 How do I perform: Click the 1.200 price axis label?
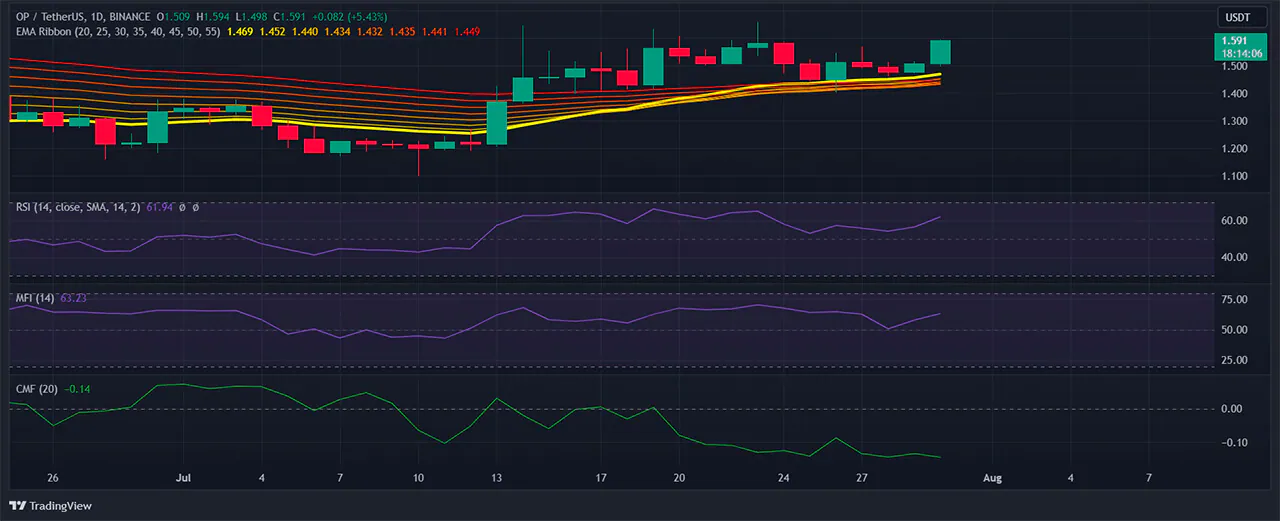click(x=1233, y=149)
